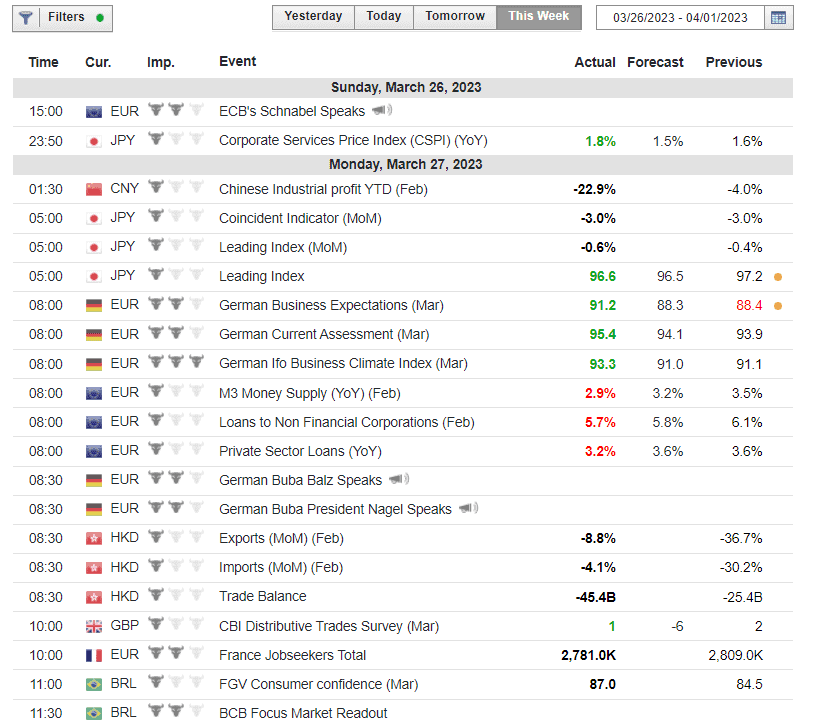813x724 pixels.
Task: Click three-bull importance on Ifo Business Climate
Action: [x=176, y=361]
